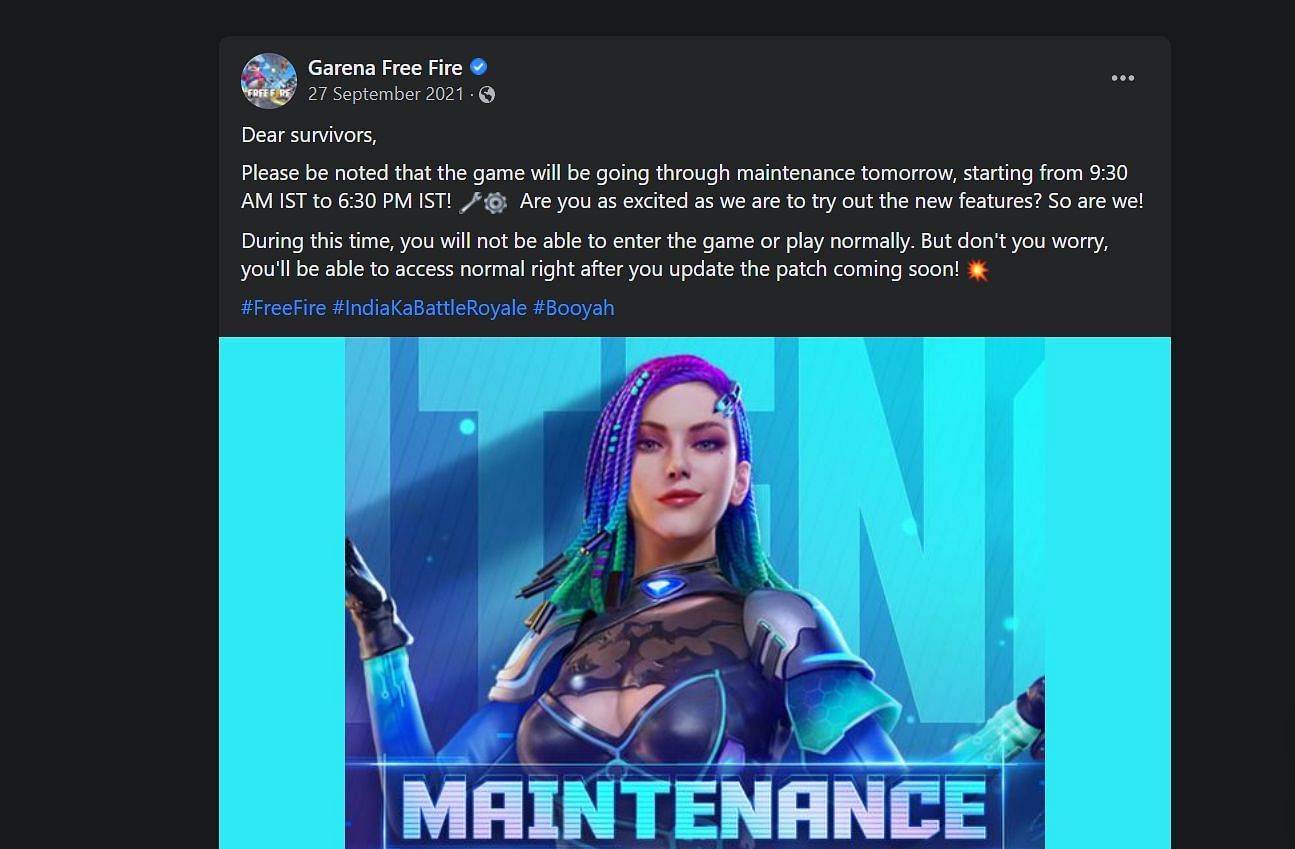Image resolution: width=1295 pixels, height=849 pixels.
Task: Open the #IndiaKaBattleRoyale hashtag
Action: click(x=430, y=308)
